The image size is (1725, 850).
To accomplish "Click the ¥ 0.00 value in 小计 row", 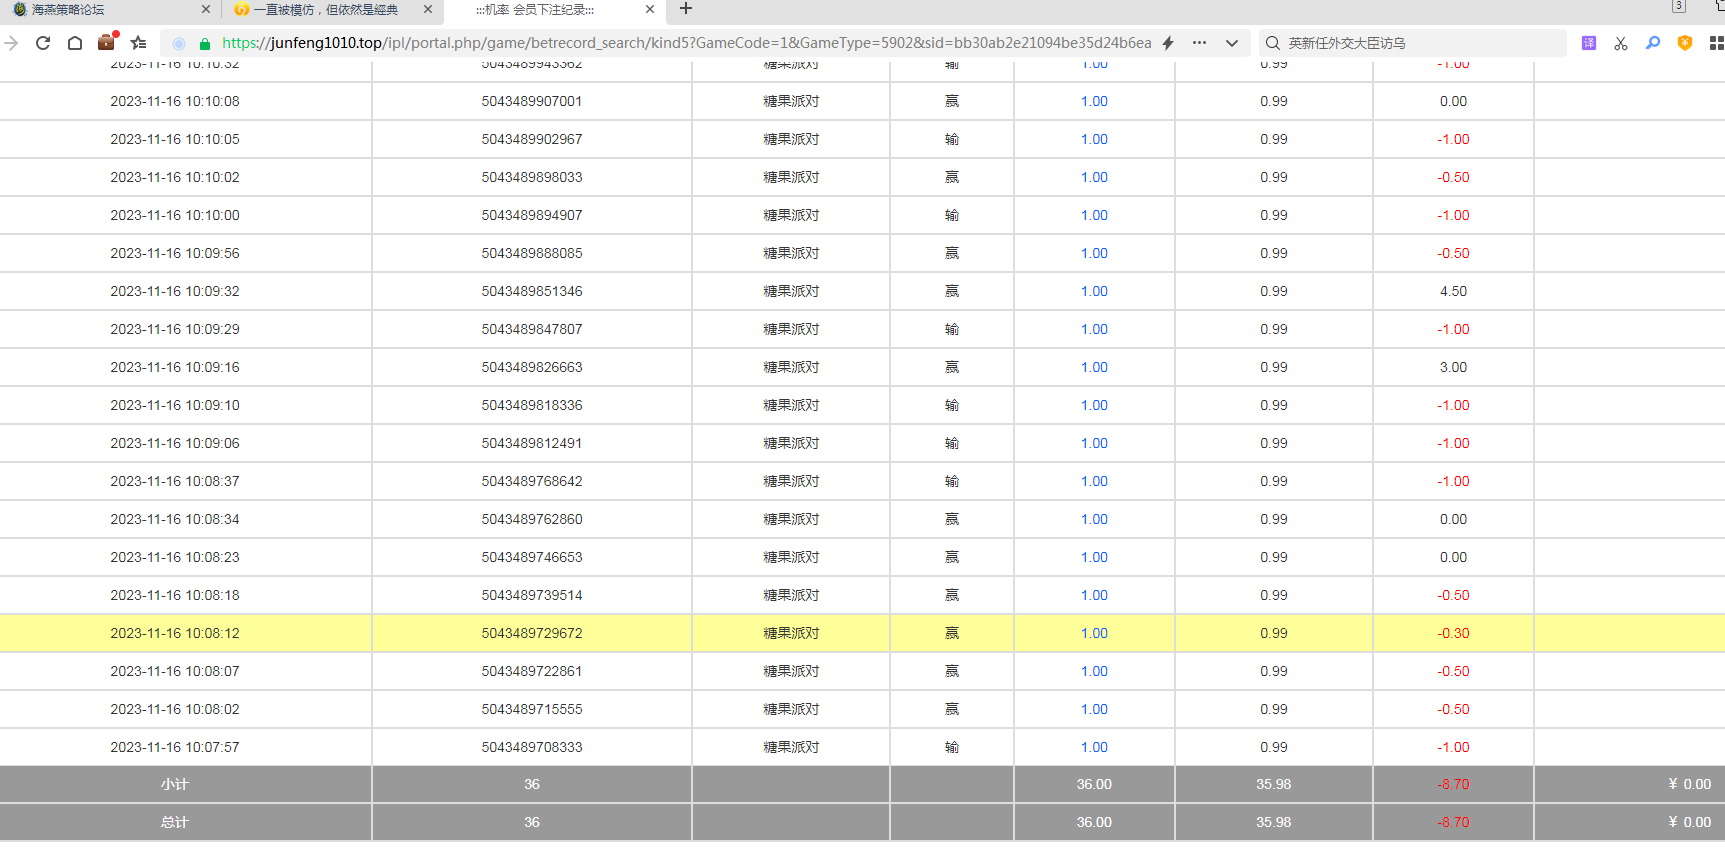I will click(1689, 784).
